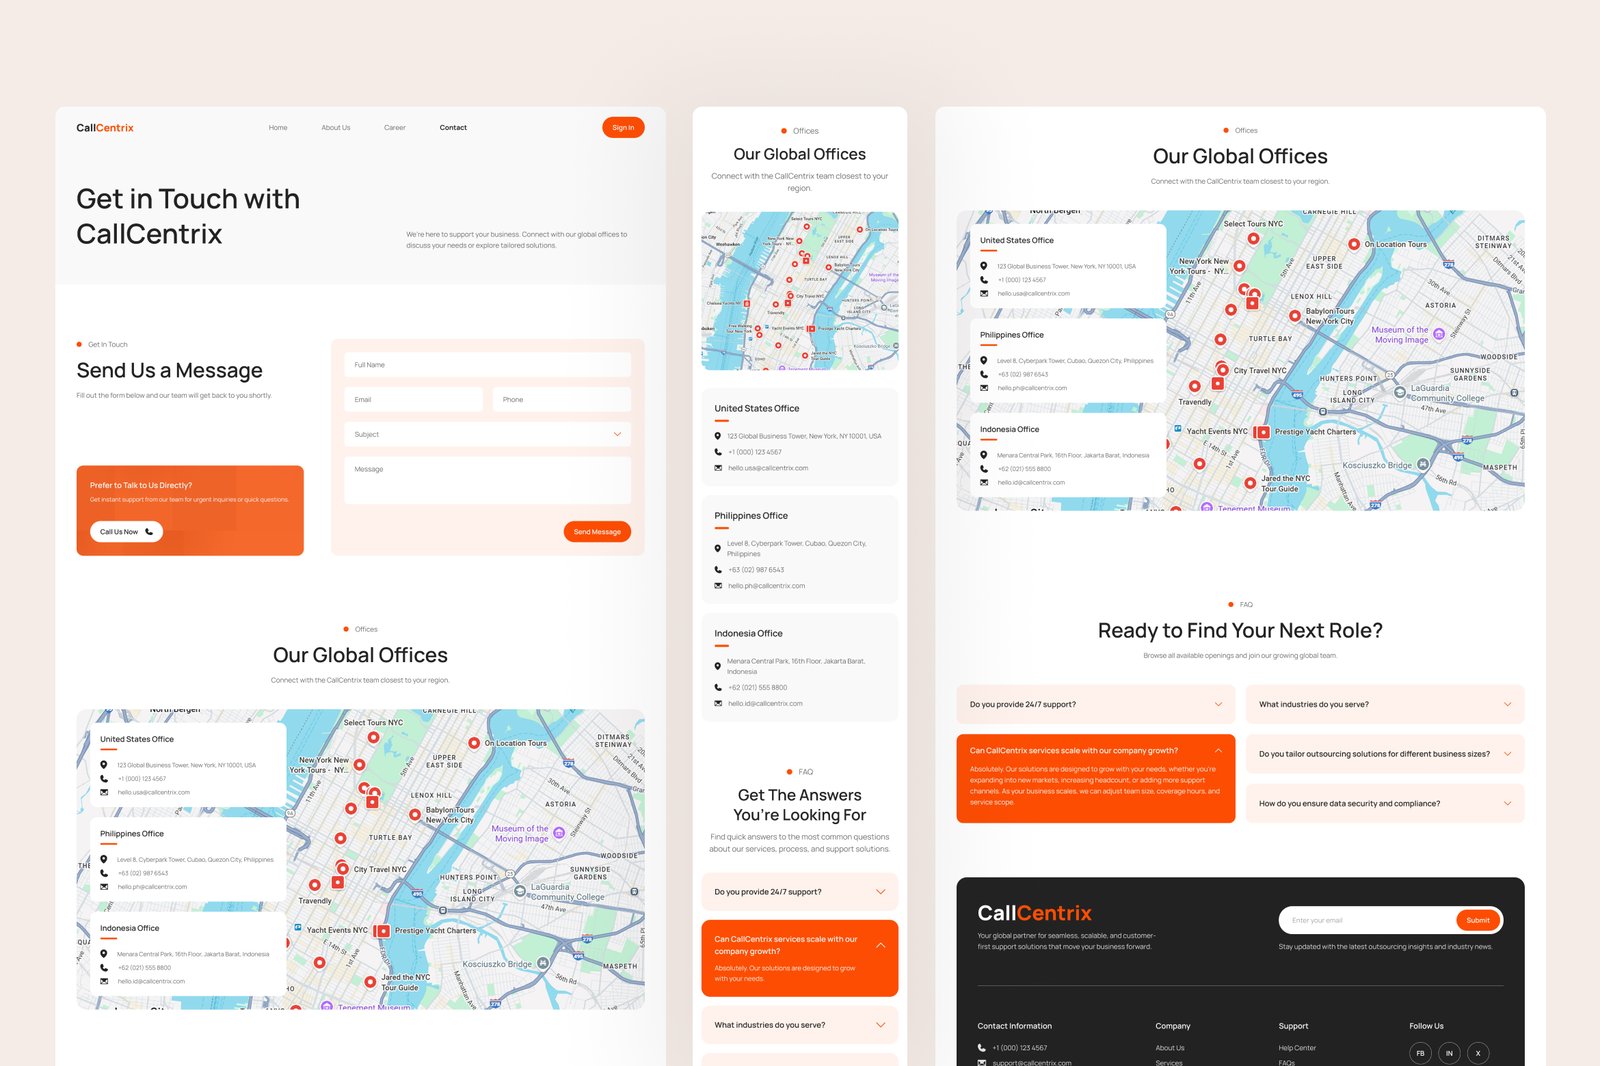The width and height of the screenshot is (1600, 1066).
Task: Click the mail icon beside support@callcentrix.com
Action: pos(981,1063)
